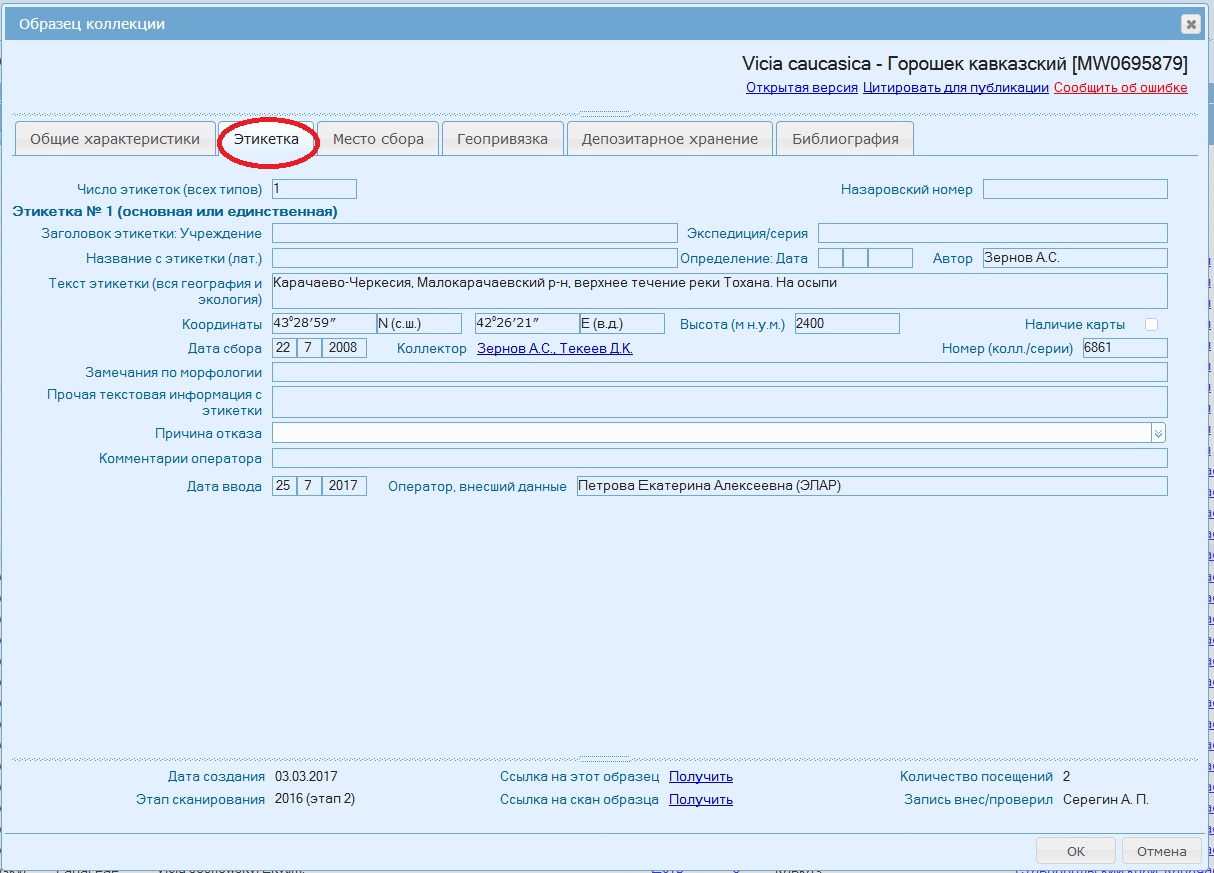Click the Открытая версия link
Image resolution: width=1214 pixels, height=873 pixels.
point(801,88)
